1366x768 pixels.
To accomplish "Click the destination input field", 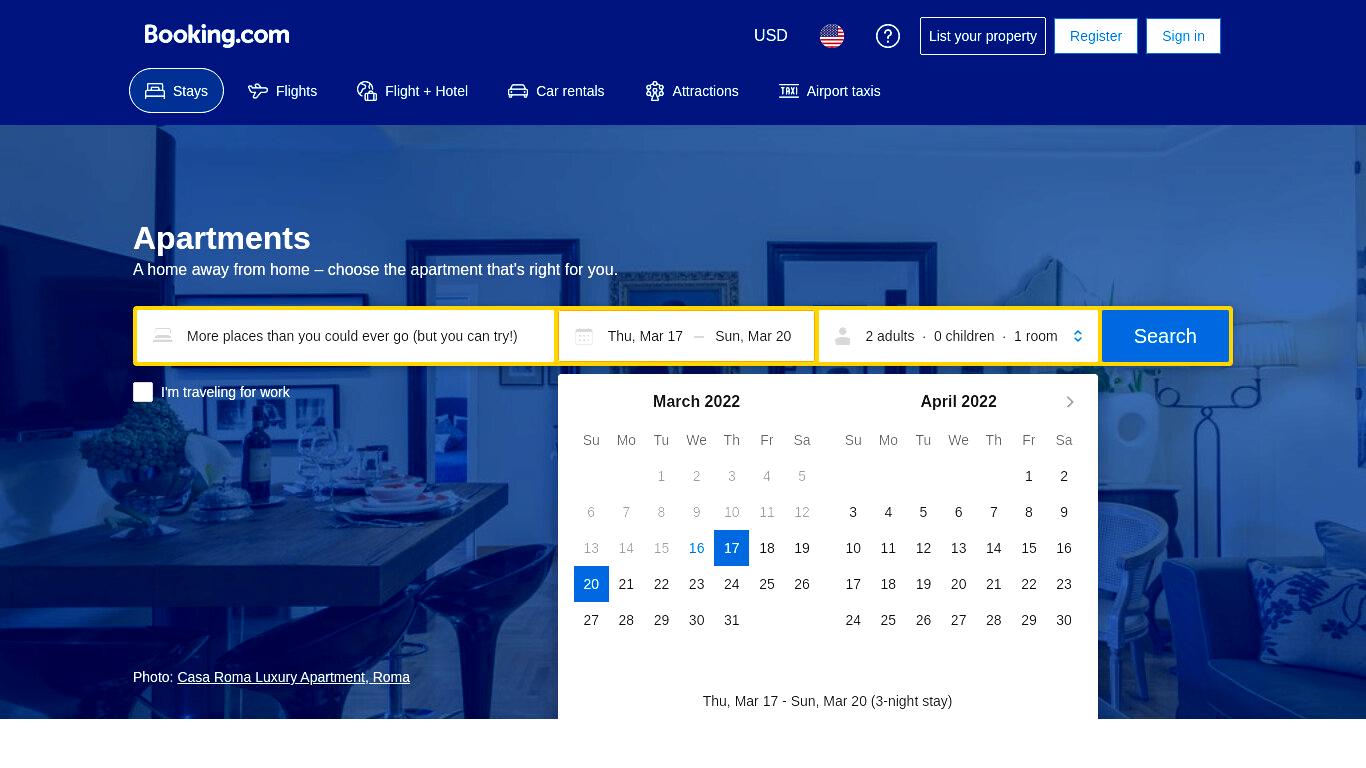I will pyautogui.click(x=346, y=336).
